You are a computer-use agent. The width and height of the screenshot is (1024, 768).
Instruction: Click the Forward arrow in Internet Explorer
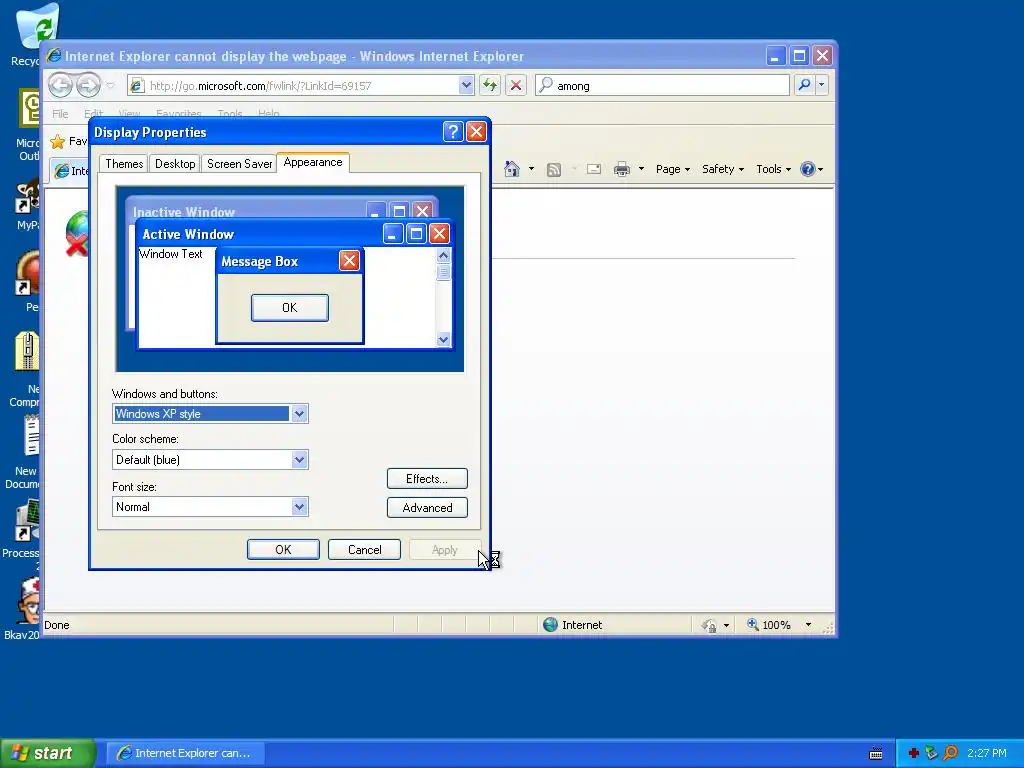(x=88, y=85)
